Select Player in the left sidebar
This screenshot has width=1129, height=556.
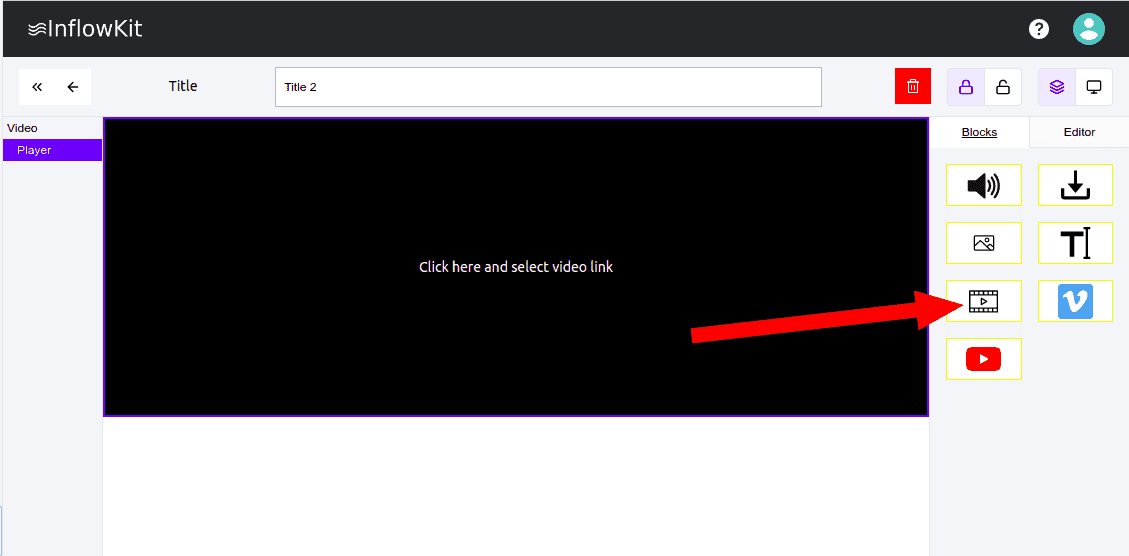[x=52, y=150]
